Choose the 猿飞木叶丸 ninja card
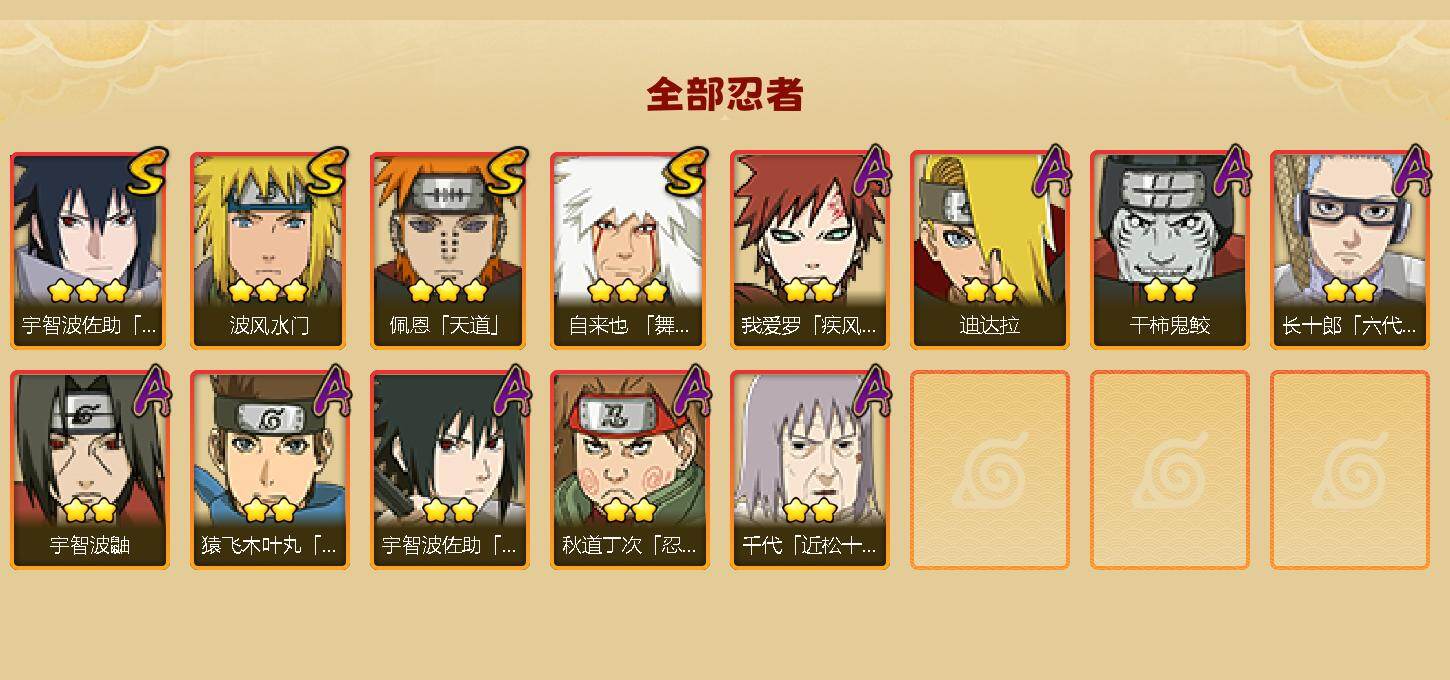1450x680 pixels. pos(270,470)
